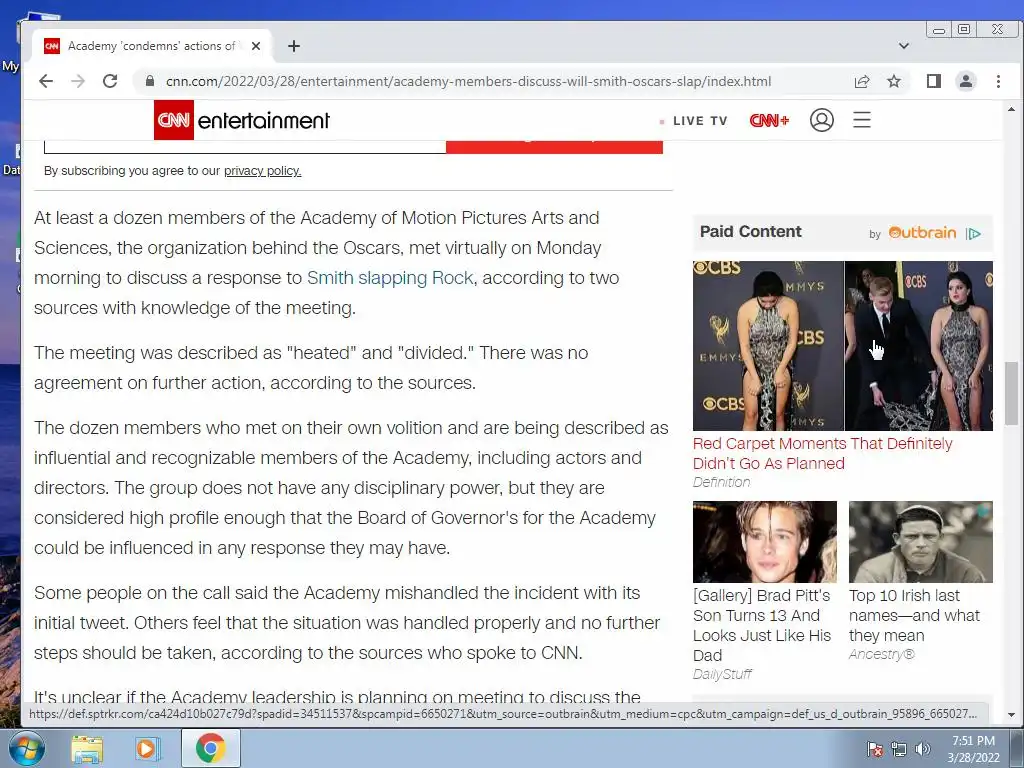Click the browser forward arrow

[78, 81]
